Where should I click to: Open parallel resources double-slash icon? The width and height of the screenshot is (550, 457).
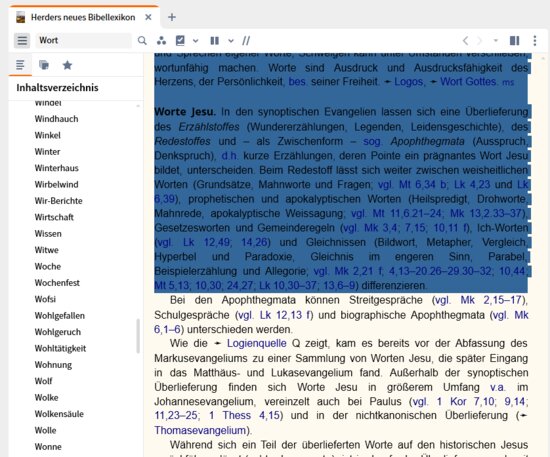click(246, 41)
